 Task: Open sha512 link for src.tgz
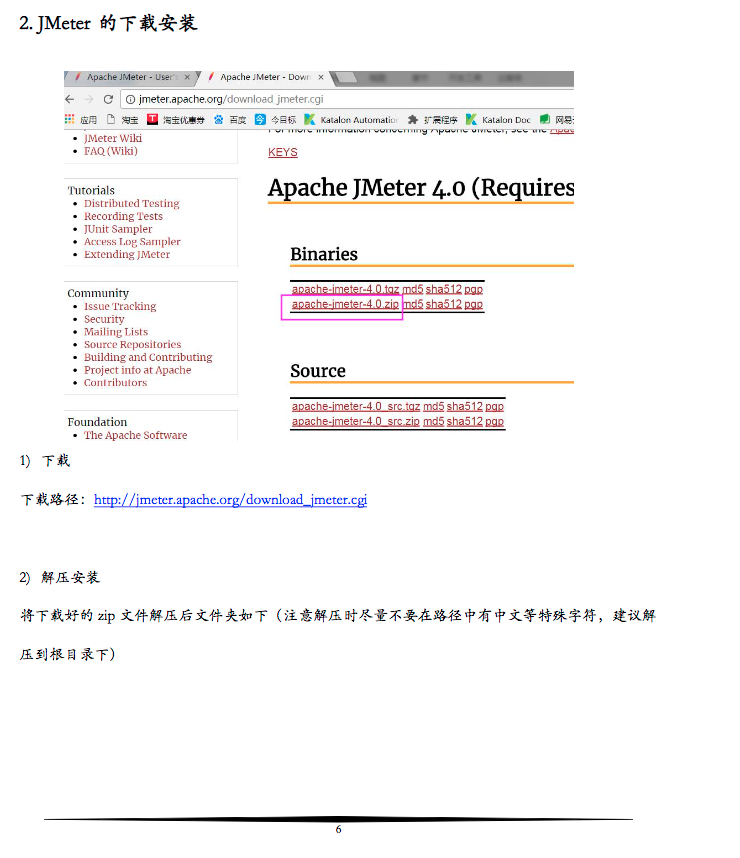pyautogui.click(x=465, y=407)
